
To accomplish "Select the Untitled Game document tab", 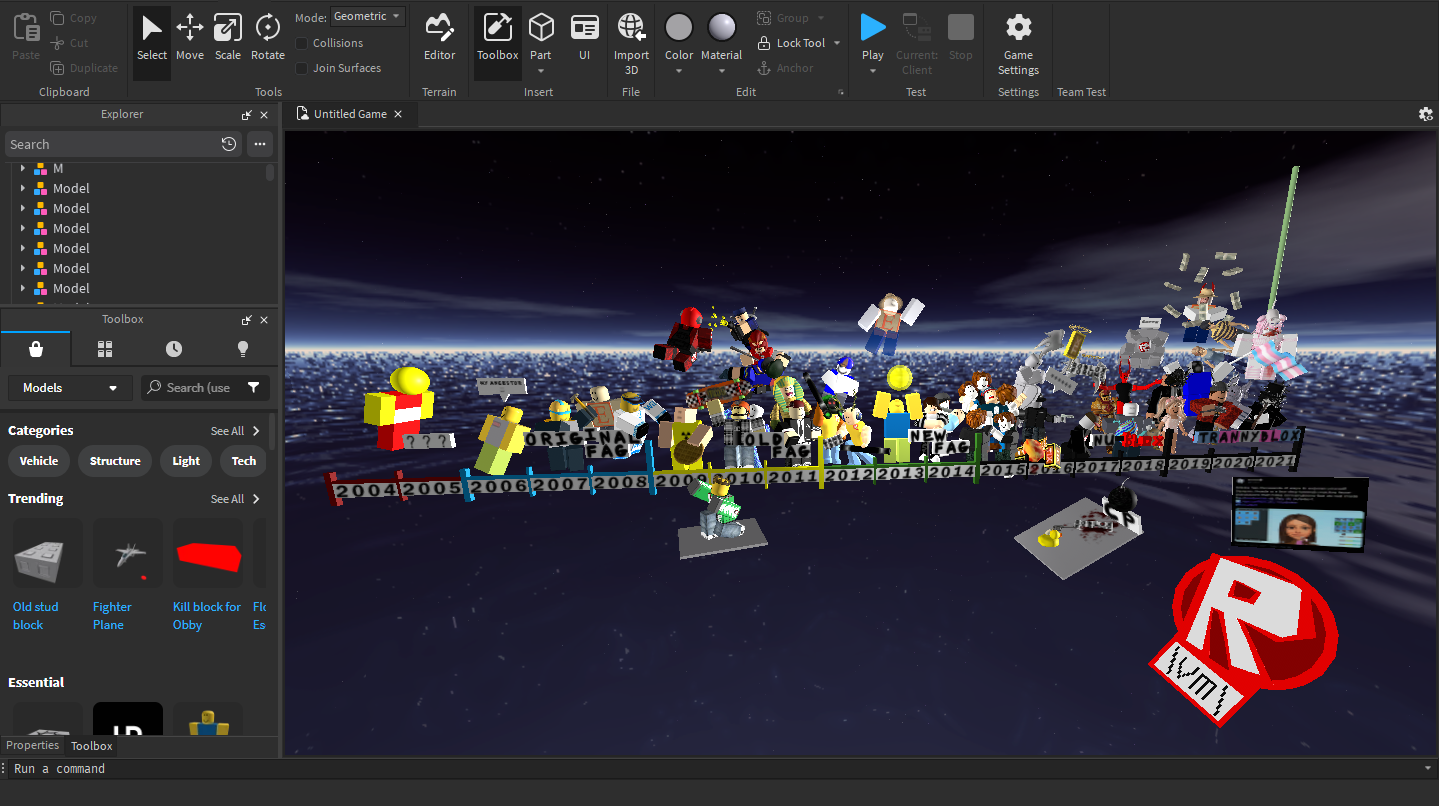I will click(x=350, y=114).
